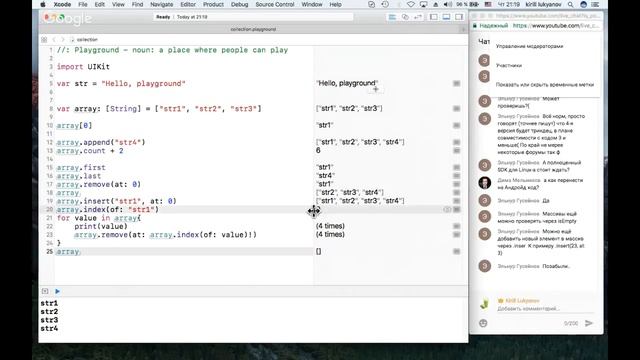Screen dimensions: 640x360
Task: Choose Показать или скрыть временные метки option
Action: (x=544, y=84)
